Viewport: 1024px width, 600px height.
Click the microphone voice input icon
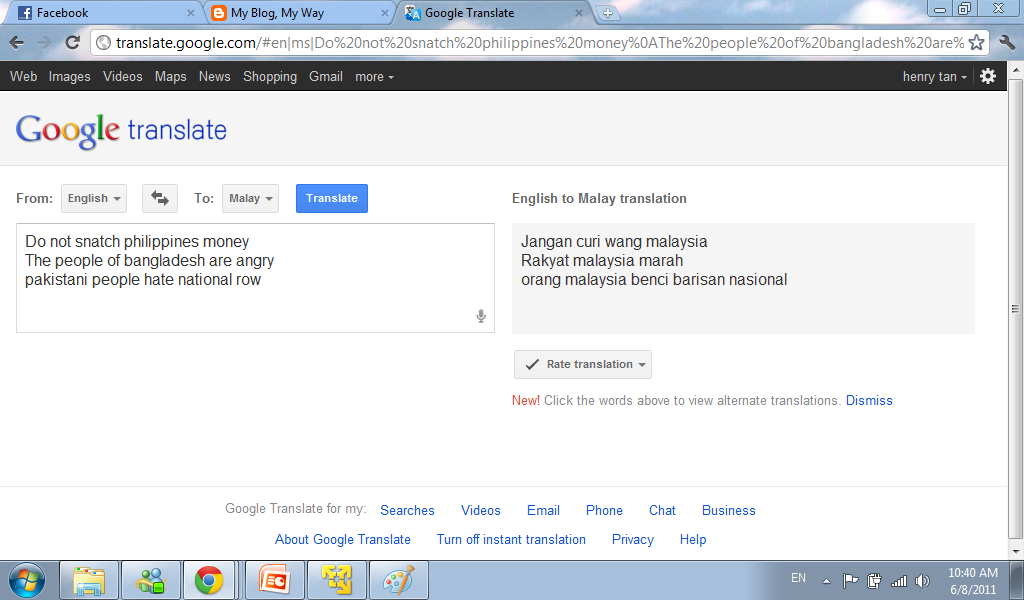481,317
